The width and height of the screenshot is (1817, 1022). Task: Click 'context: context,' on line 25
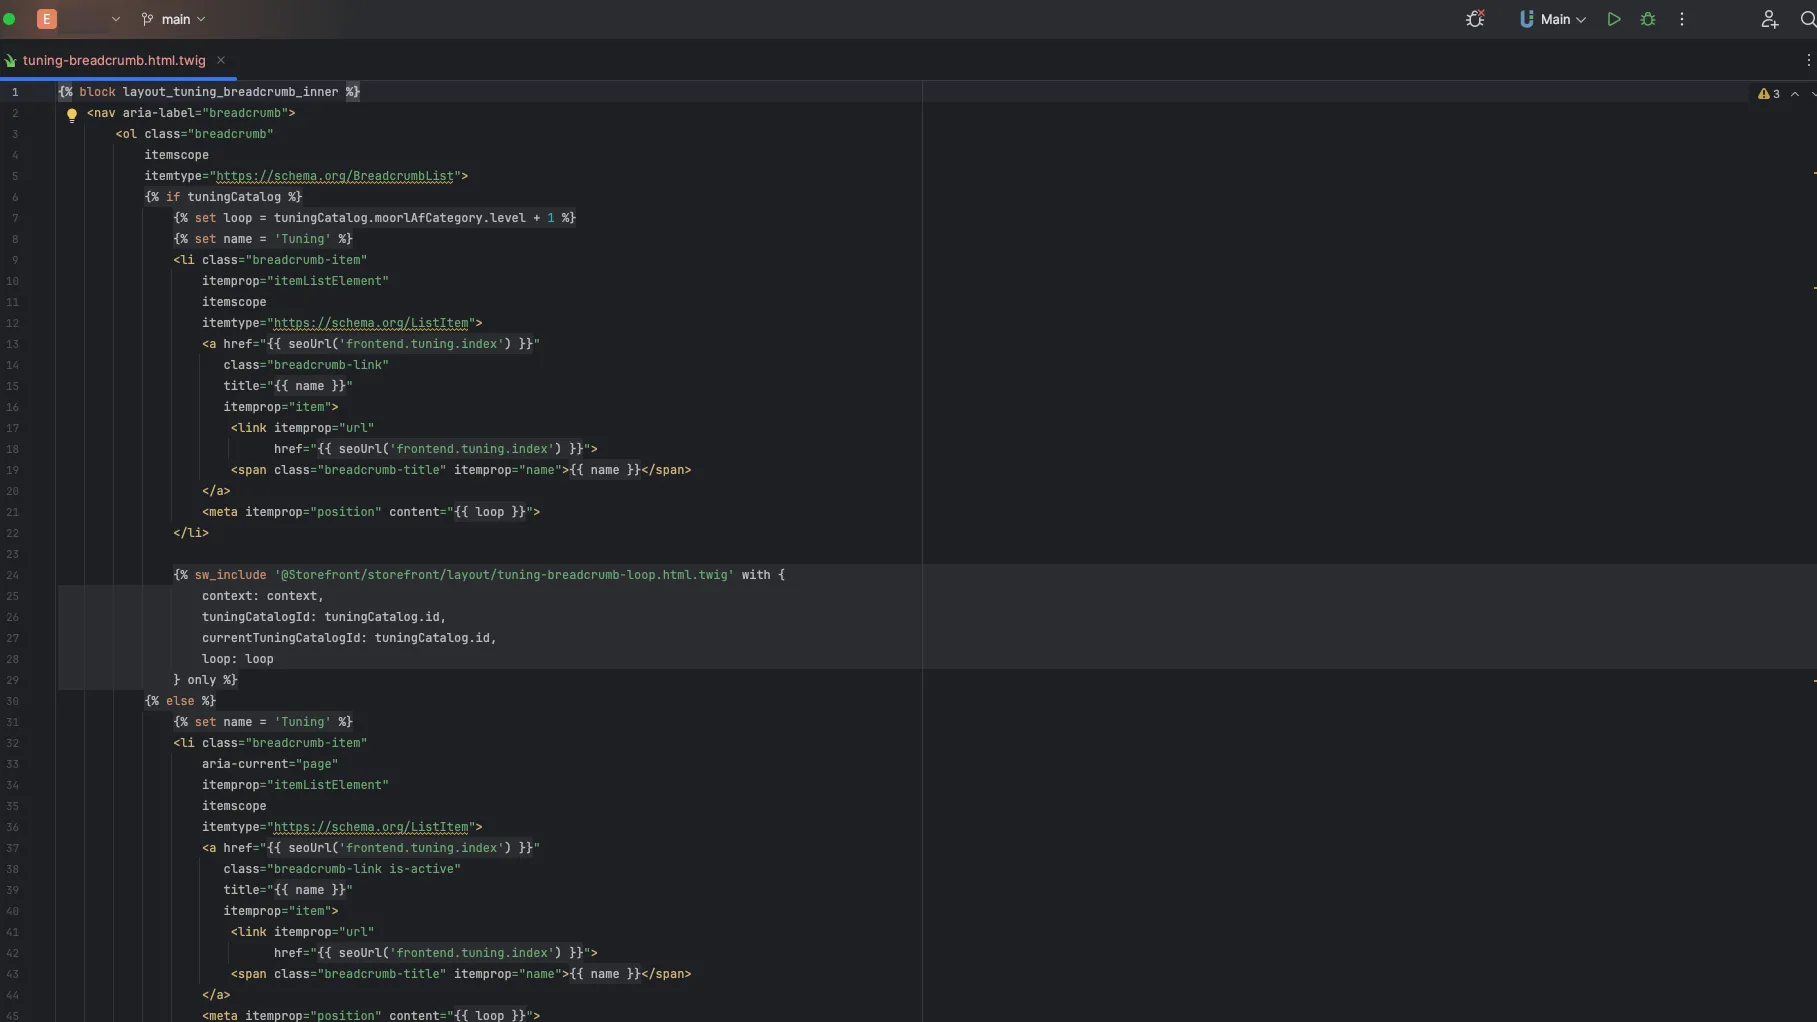click(x=262, y=596)
